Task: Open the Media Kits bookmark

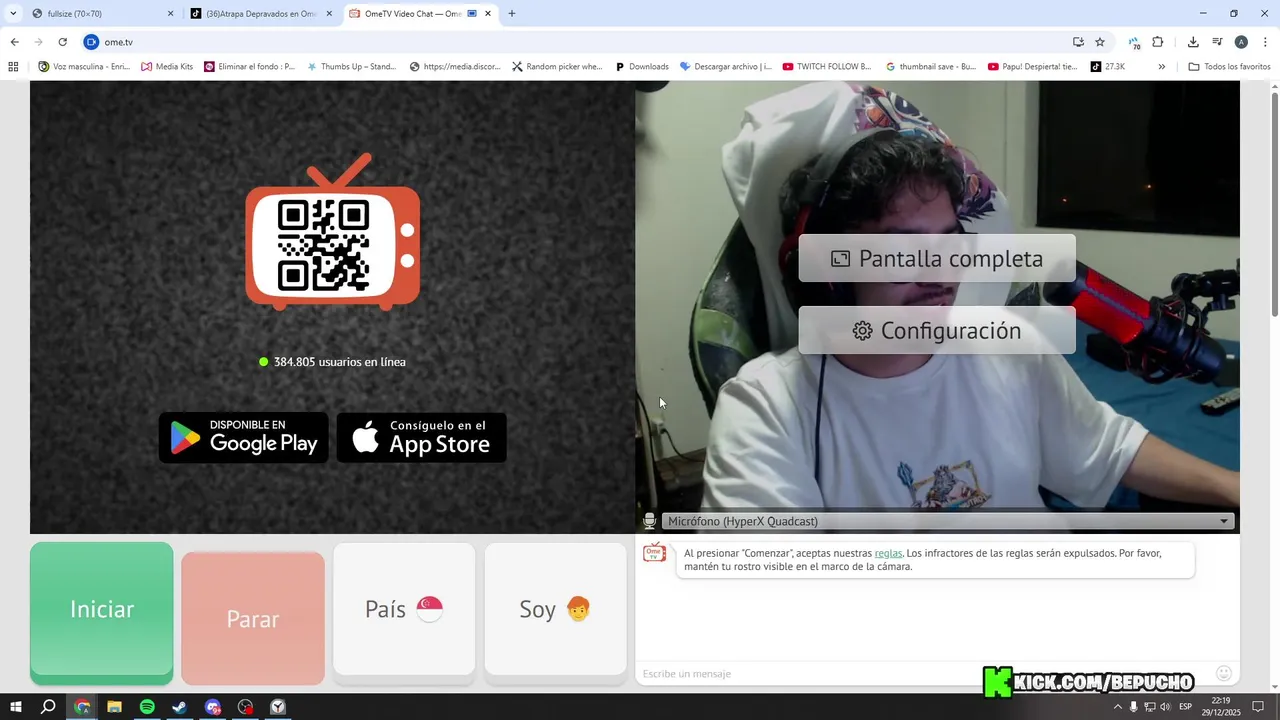Action: (x=167, y=67)
